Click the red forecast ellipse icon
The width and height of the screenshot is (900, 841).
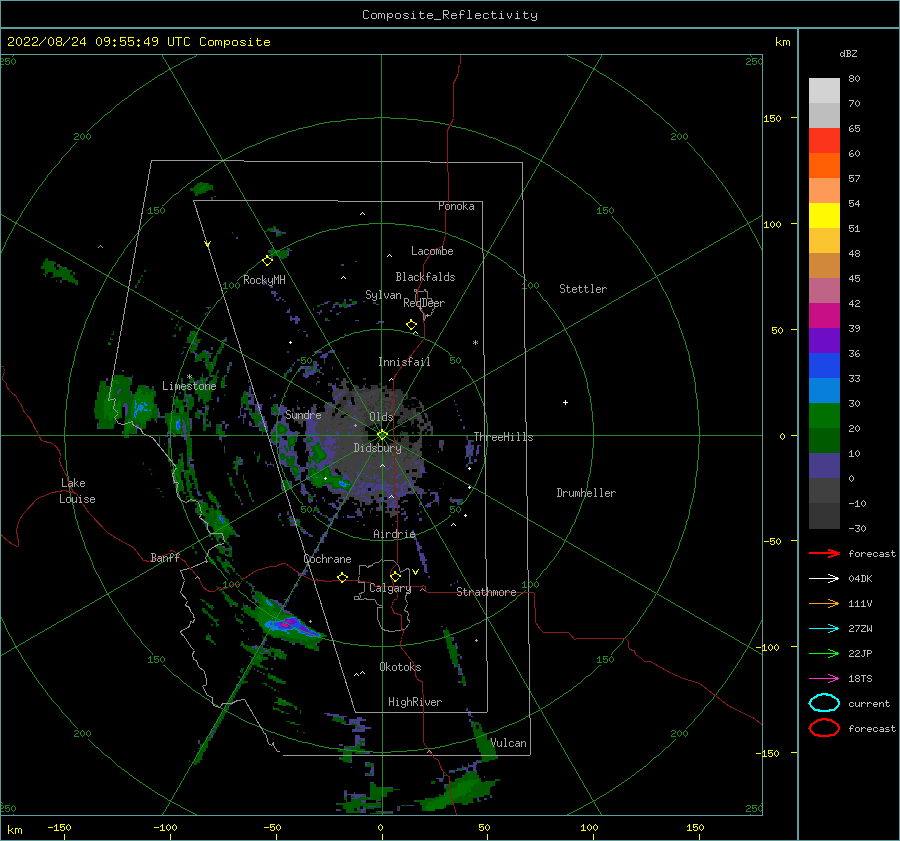pyautogui.click(x=824, y=728)
